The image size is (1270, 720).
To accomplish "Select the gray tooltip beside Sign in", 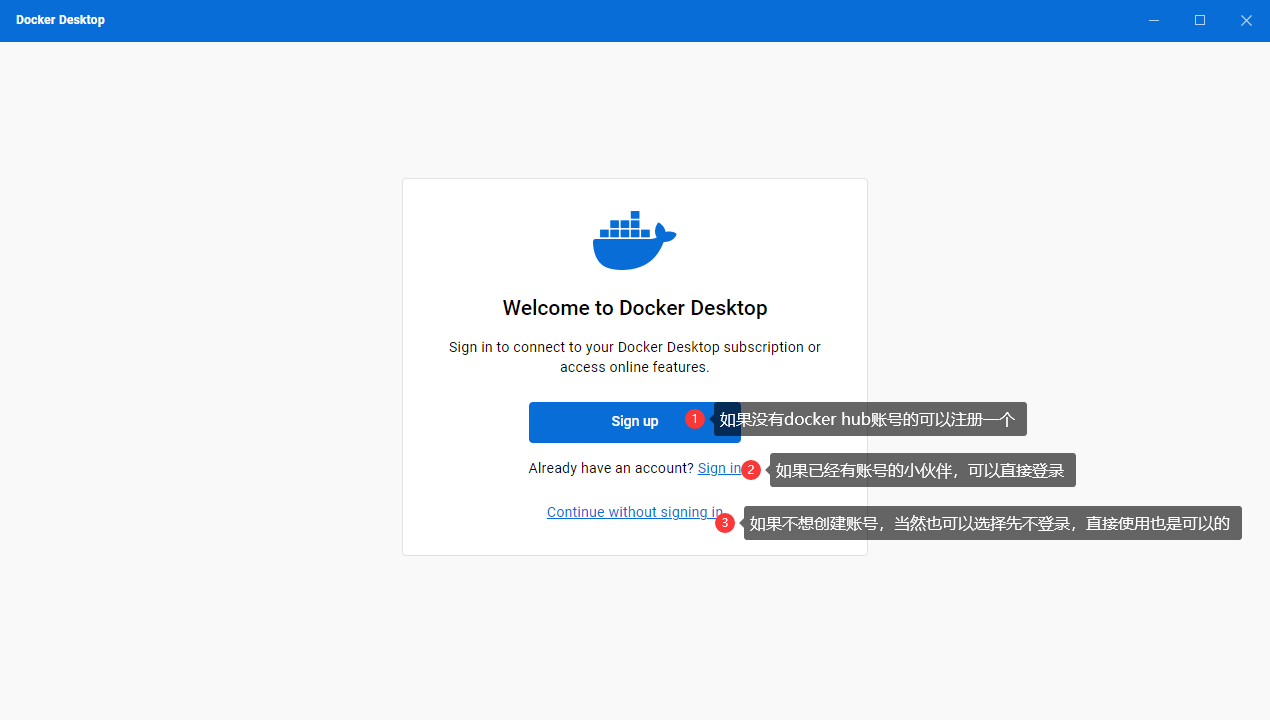I will point(922,470).
